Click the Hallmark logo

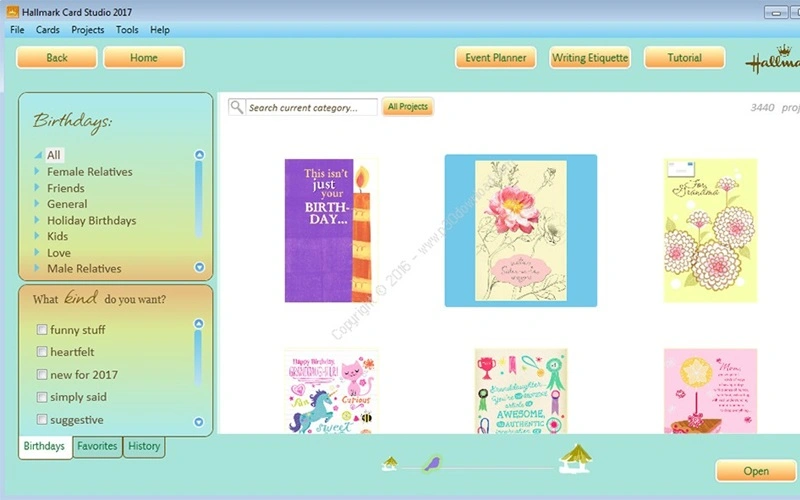point(772,60)
